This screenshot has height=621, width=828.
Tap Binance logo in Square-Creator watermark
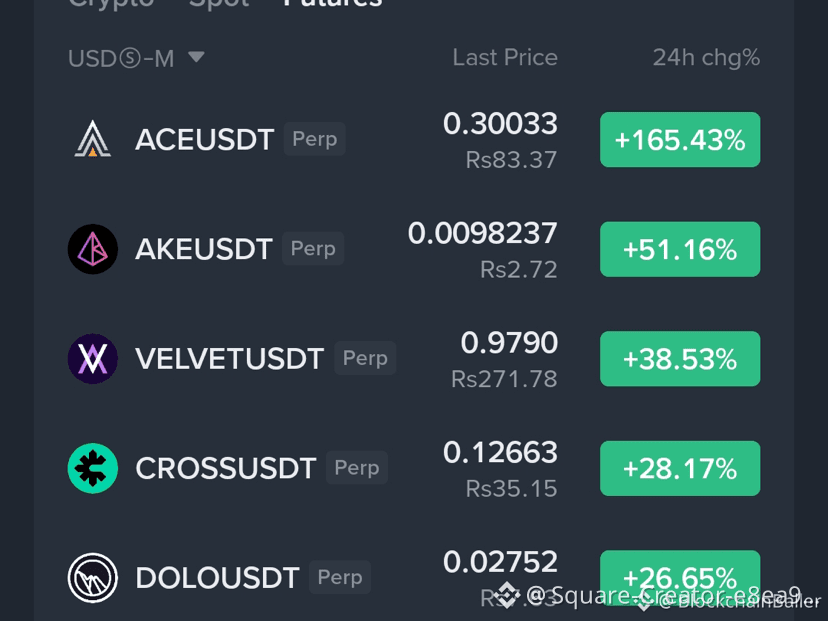[x=506, y=596]
